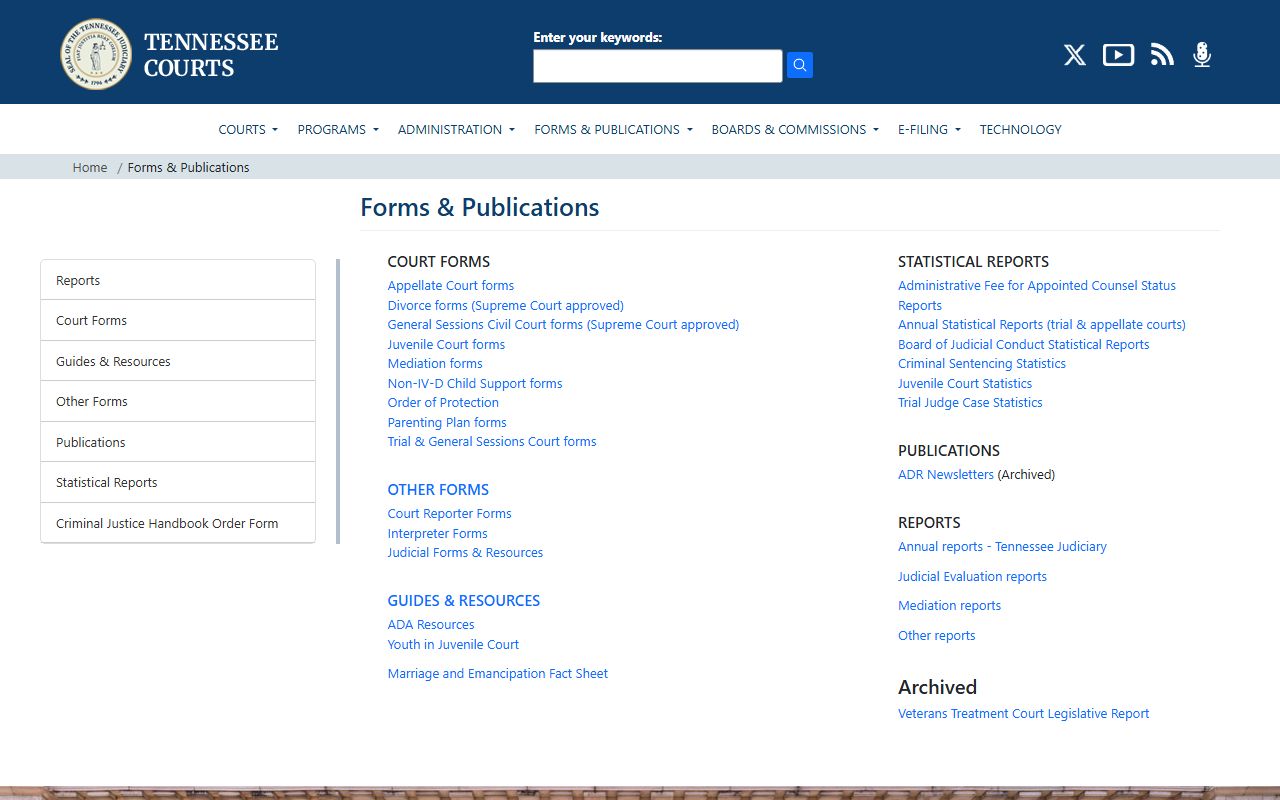This screenshot has width=1280, height=800.
Task: Open the Mediation forms link
Action: pos(435,363)
